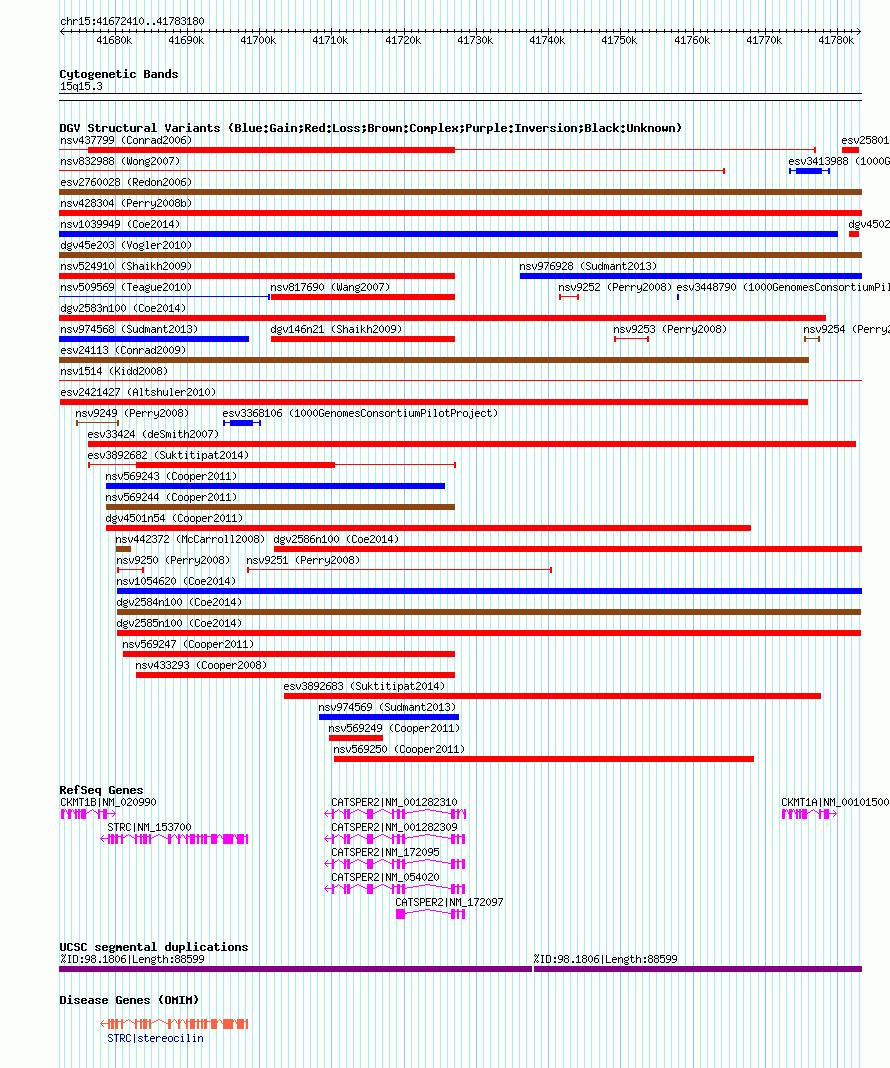
Task: Open the STRC|stereocilin OMIM link
Action: coord(155,1039)
